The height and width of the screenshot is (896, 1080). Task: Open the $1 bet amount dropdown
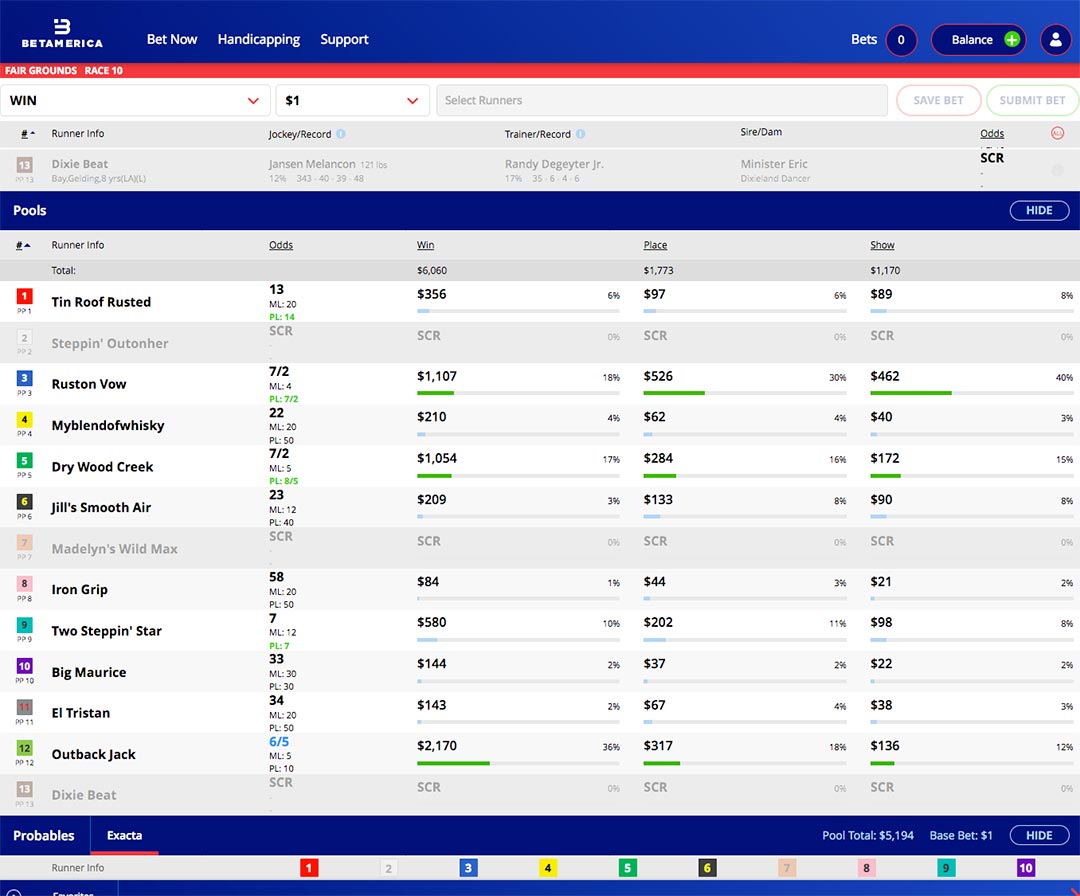pyautogui.click(x=352, y=100)
